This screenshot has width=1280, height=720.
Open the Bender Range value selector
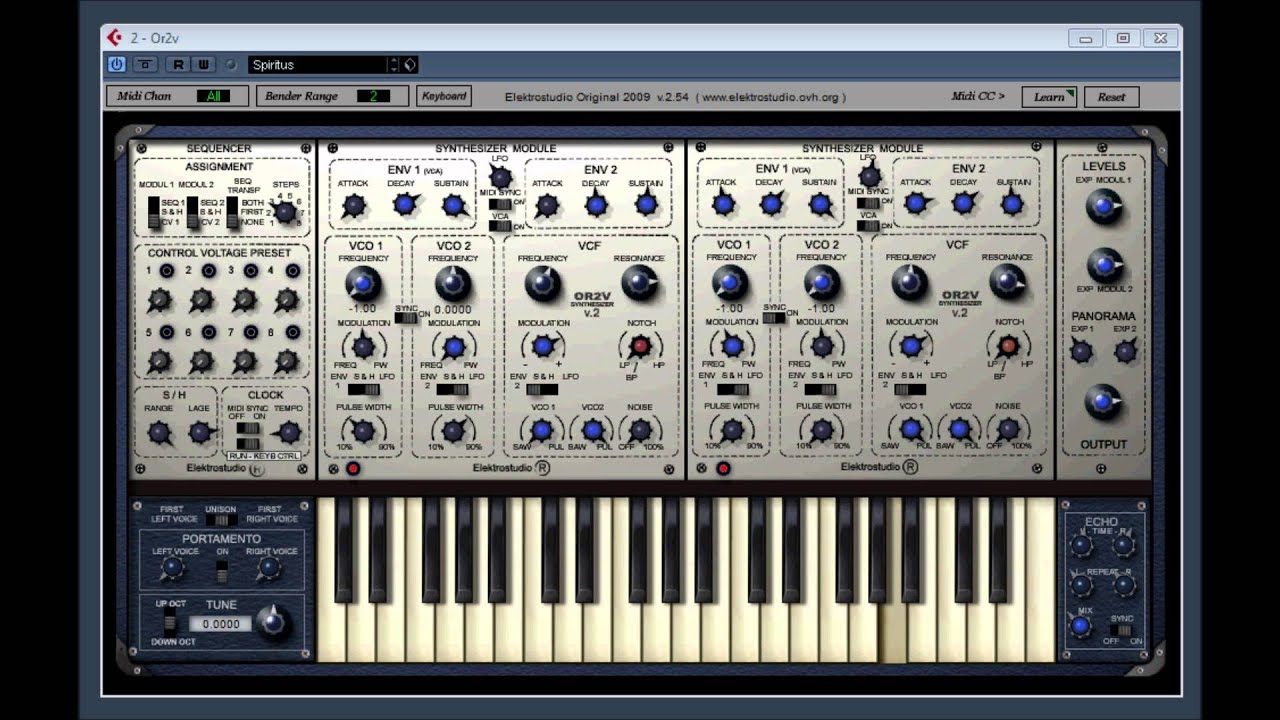click(373, 96)
